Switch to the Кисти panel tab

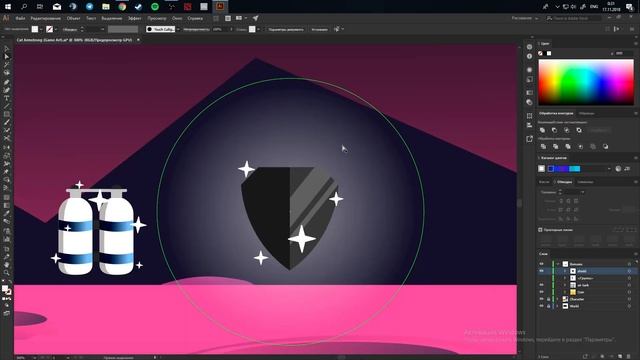pos(544,182)
